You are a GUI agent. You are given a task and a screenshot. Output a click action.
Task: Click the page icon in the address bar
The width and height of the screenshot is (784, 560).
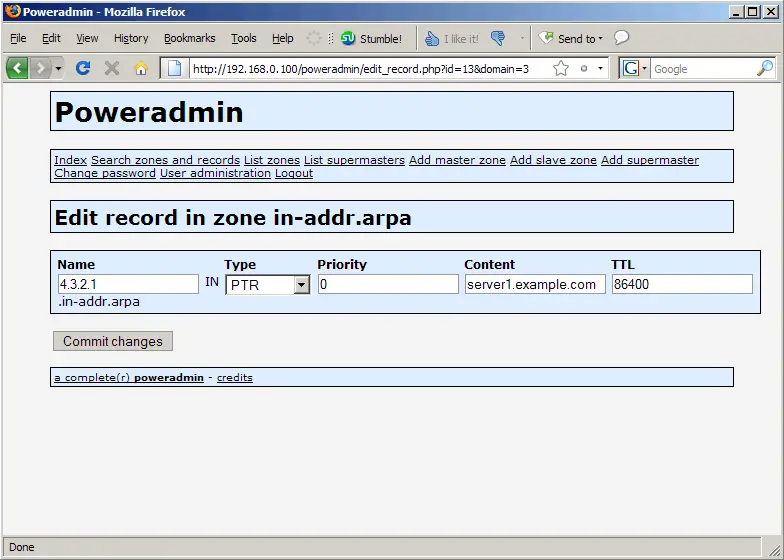pyautogui.click(x=174, y=68)
